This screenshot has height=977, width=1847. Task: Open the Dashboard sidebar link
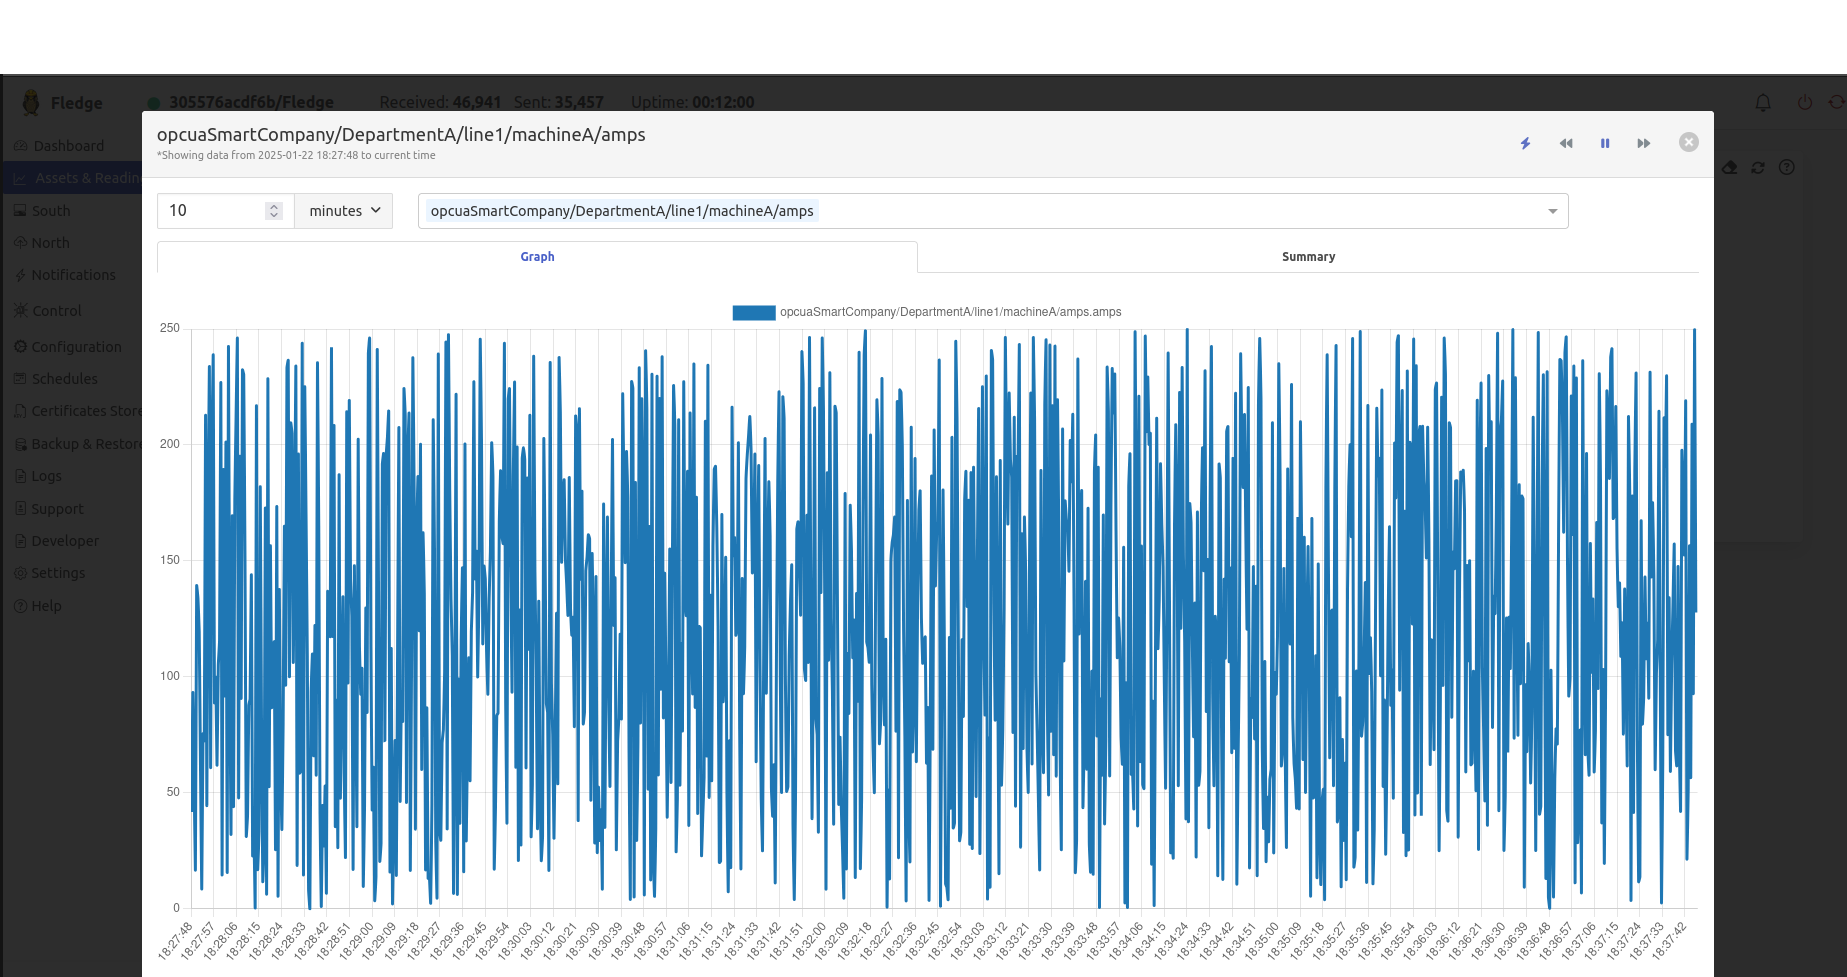point(68,146)
